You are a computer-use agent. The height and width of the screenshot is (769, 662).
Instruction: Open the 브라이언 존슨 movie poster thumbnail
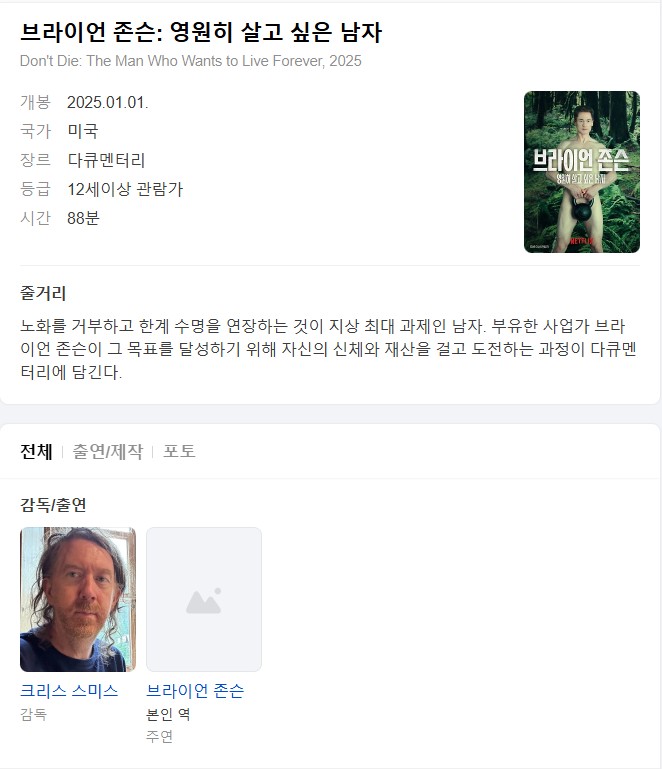pyautogui.click(x=582, y=172)
